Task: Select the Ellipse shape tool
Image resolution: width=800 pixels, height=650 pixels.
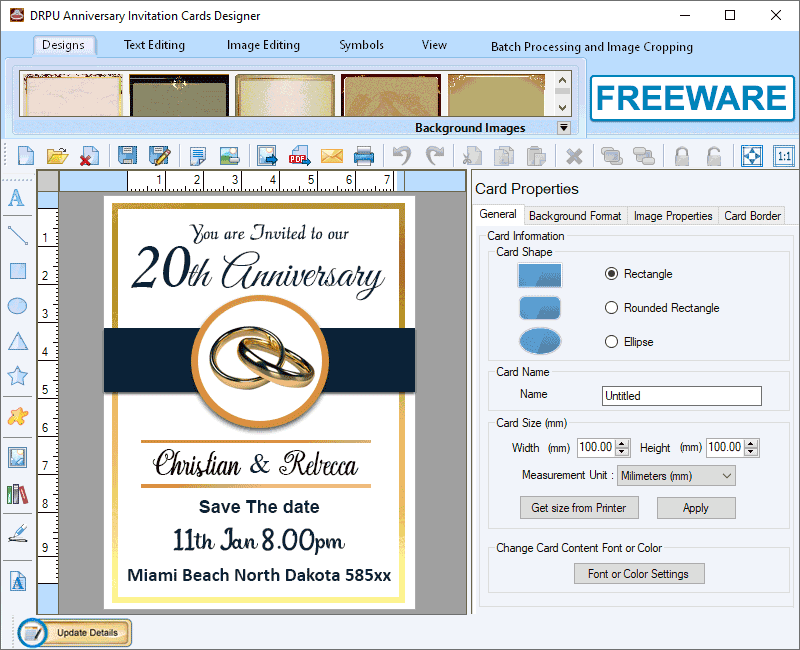Action: [16, 305]
